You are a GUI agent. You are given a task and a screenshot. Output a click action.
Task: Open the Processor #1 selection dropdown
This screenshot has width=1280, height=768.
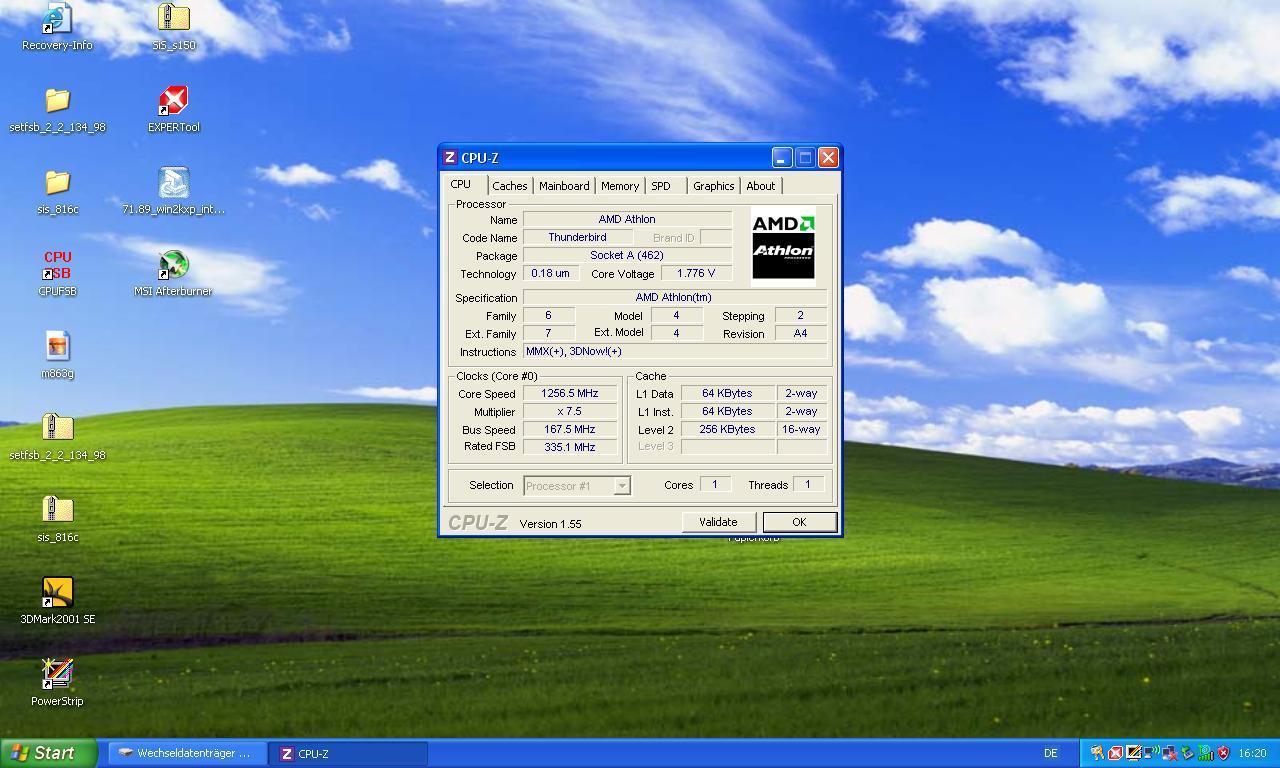pos(577,486)
